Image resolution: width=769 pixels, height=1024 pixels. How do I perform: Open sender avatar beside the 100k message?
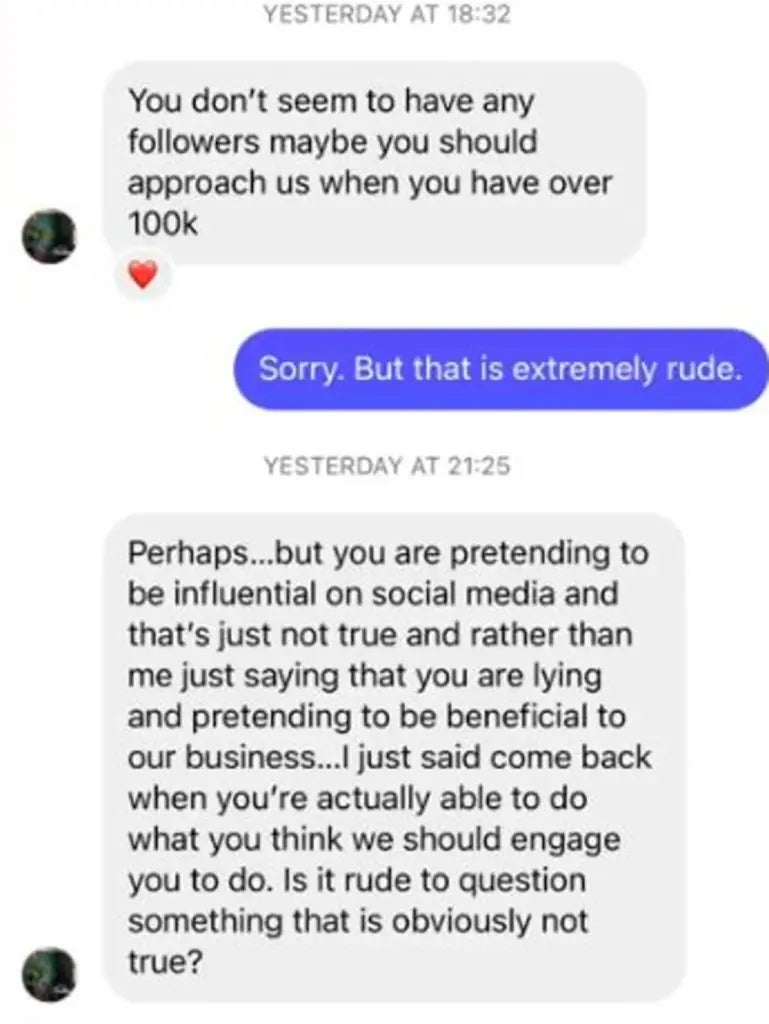click(x=49, y=237)
